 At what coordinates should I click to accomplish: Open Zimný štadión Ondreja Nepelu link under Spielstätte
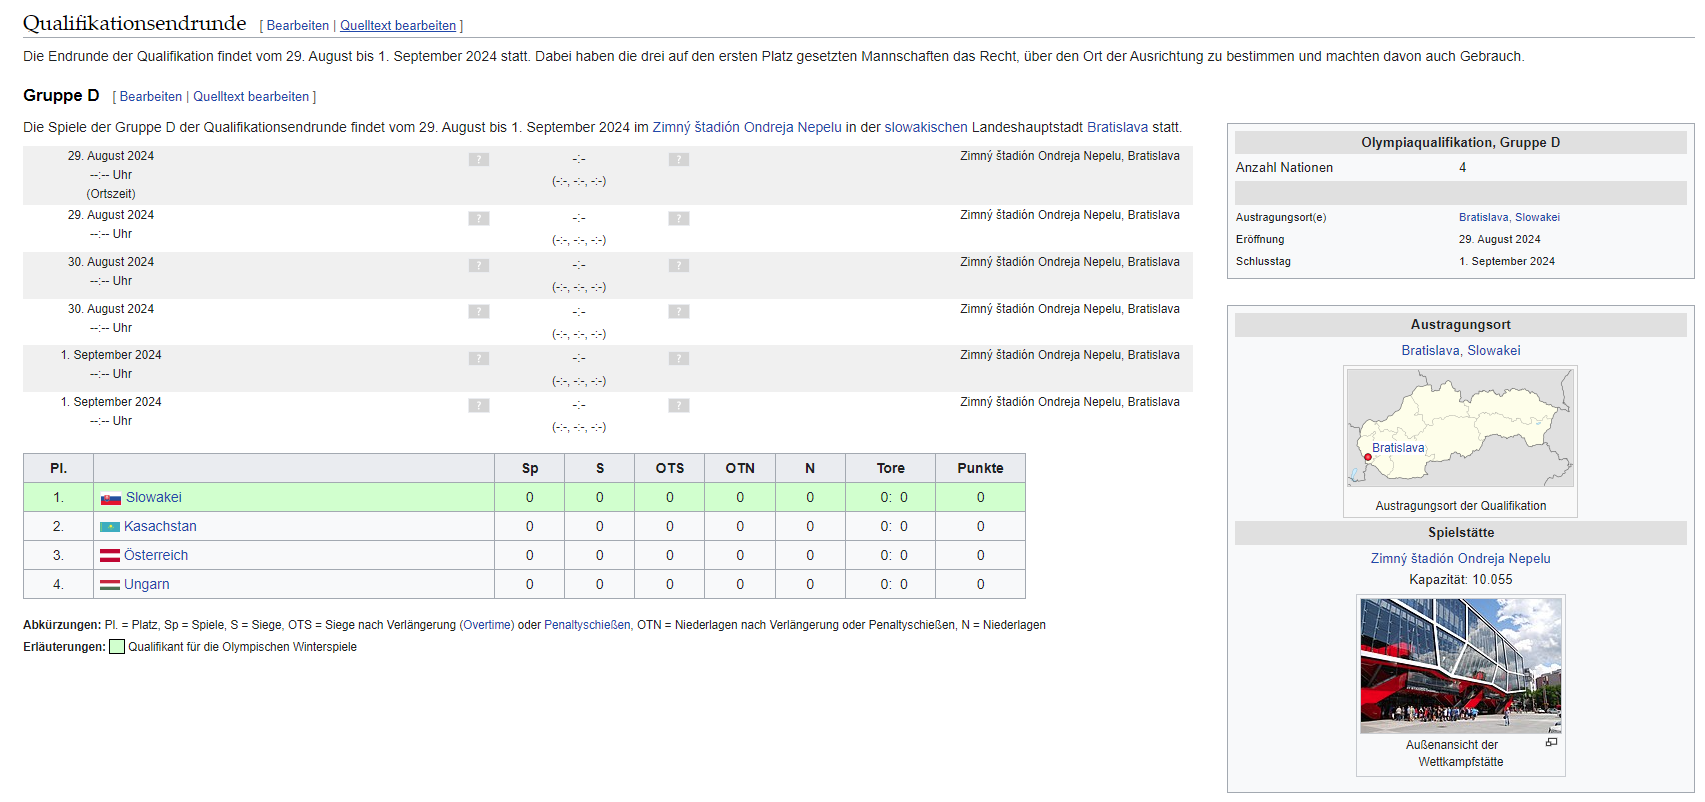pos(1460,559)
